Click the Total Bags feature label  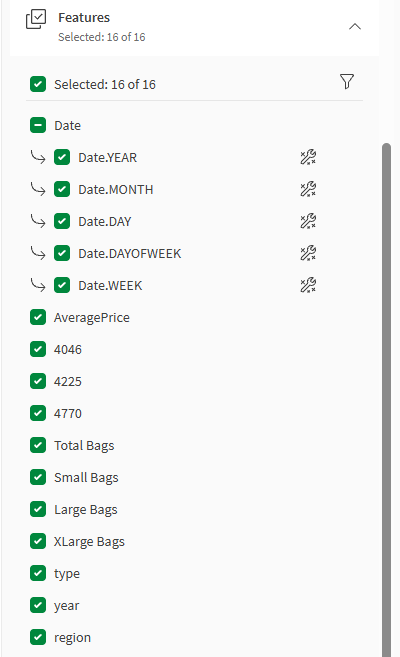pyautogui.click(x=84, y=445)
